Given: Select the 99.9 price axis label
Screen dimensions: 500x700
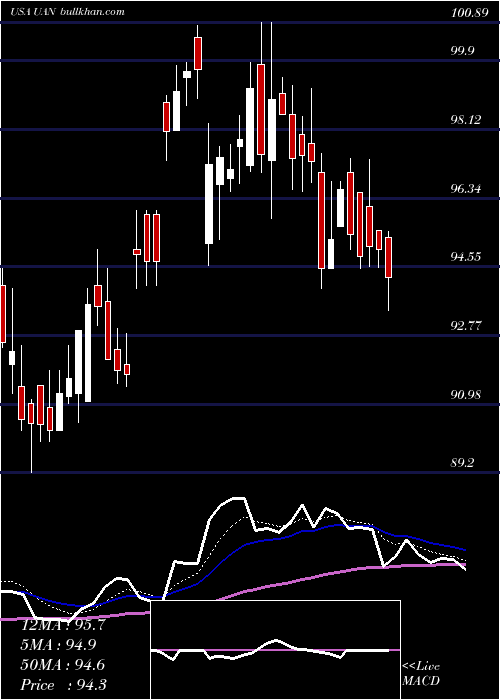Looking at the screenshot, I should [462, 50].
